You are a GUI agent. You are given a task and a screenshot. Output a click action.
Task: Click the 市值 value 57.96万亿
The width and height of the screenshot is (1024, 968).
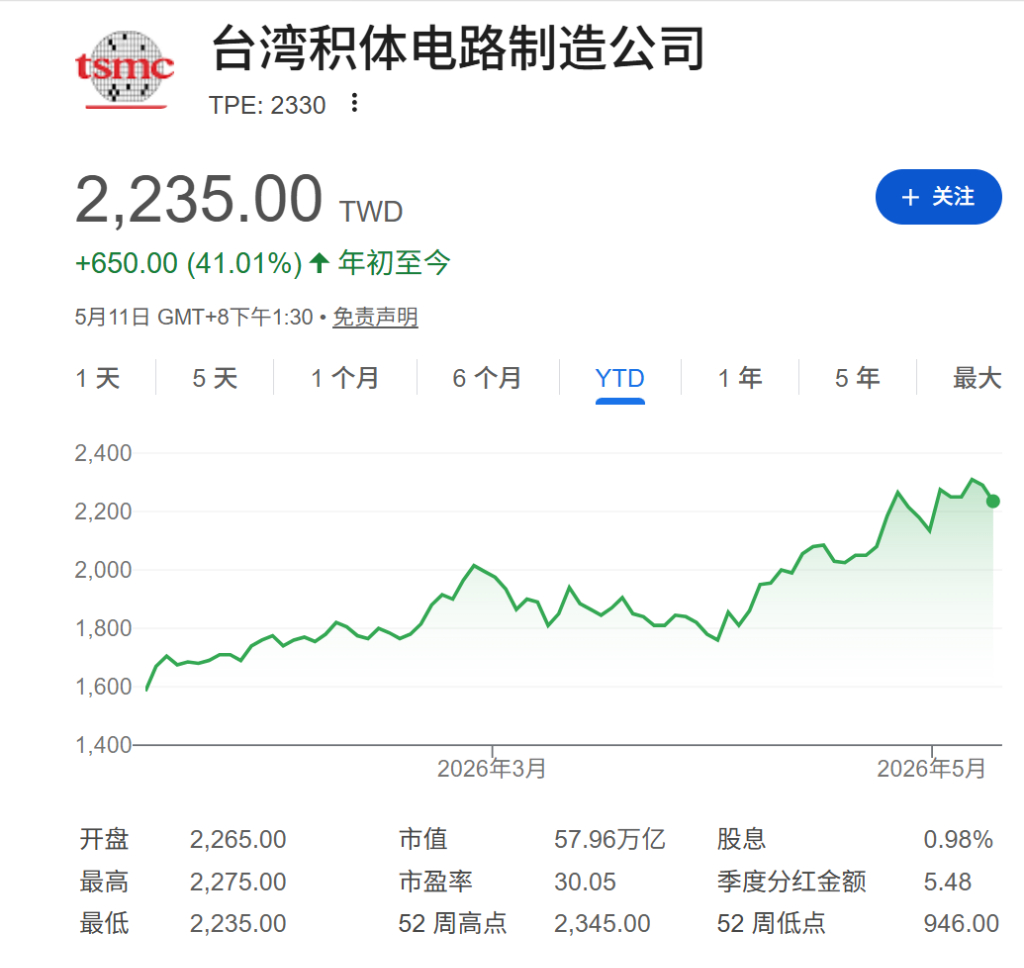(x=610, y=840)
